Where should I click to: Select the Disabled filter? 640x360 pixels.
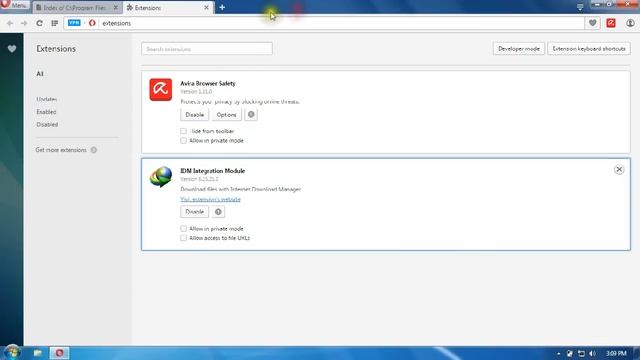click(x=47, y=124)
